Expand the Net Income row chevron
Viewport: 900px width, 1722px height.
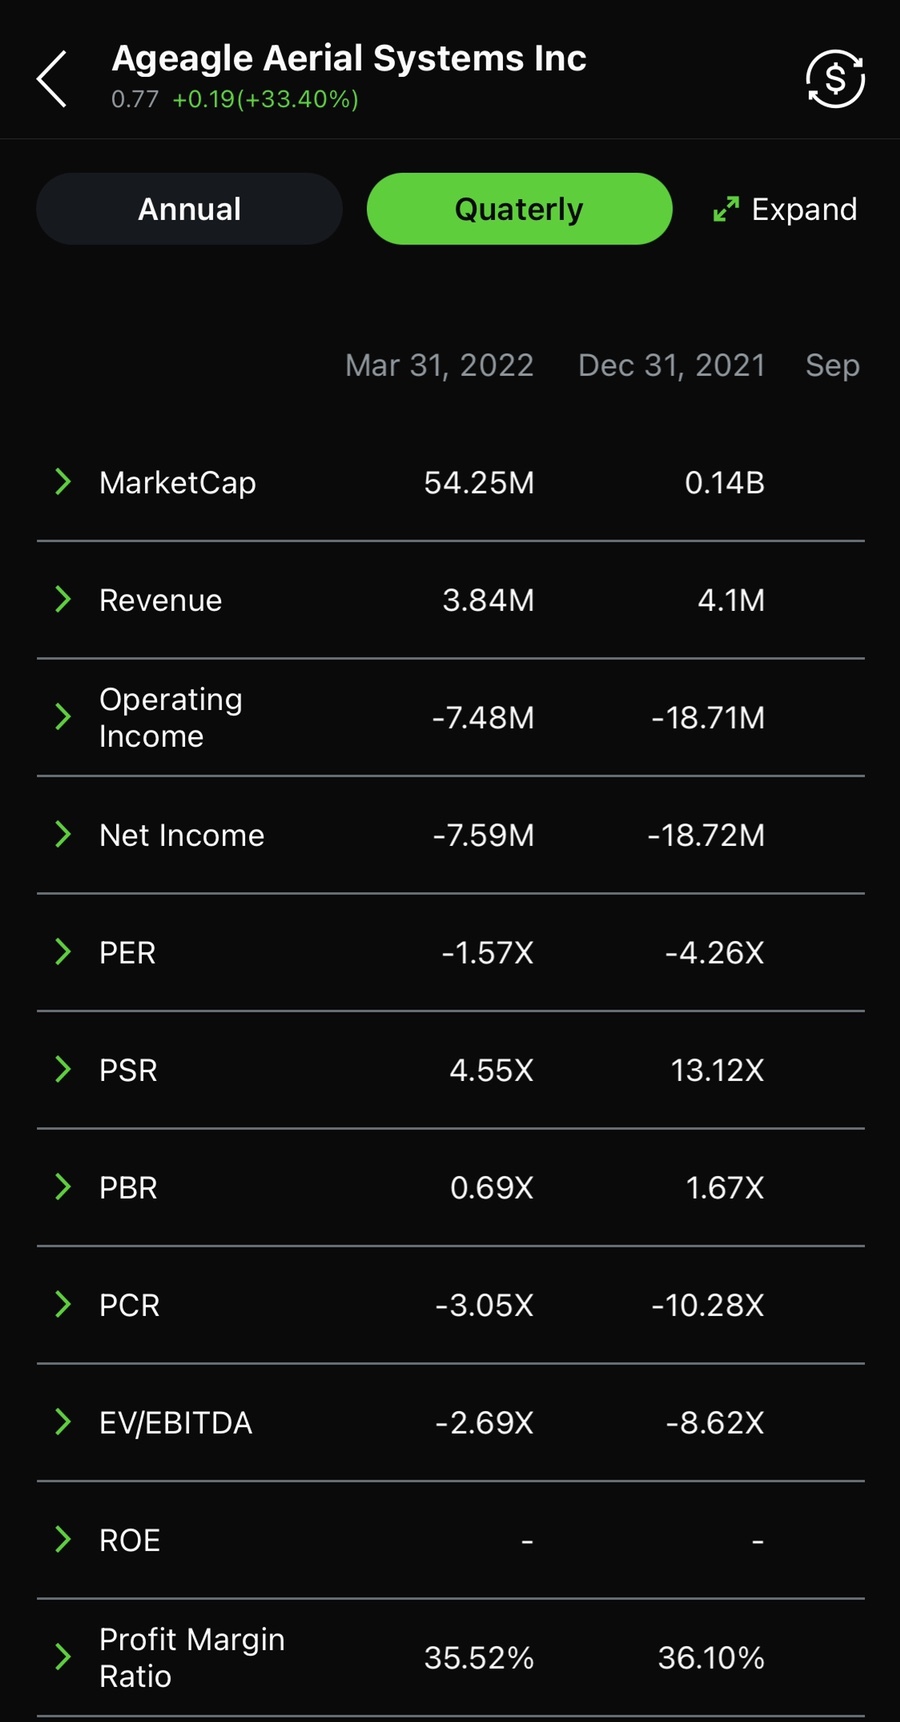[62, 835]
